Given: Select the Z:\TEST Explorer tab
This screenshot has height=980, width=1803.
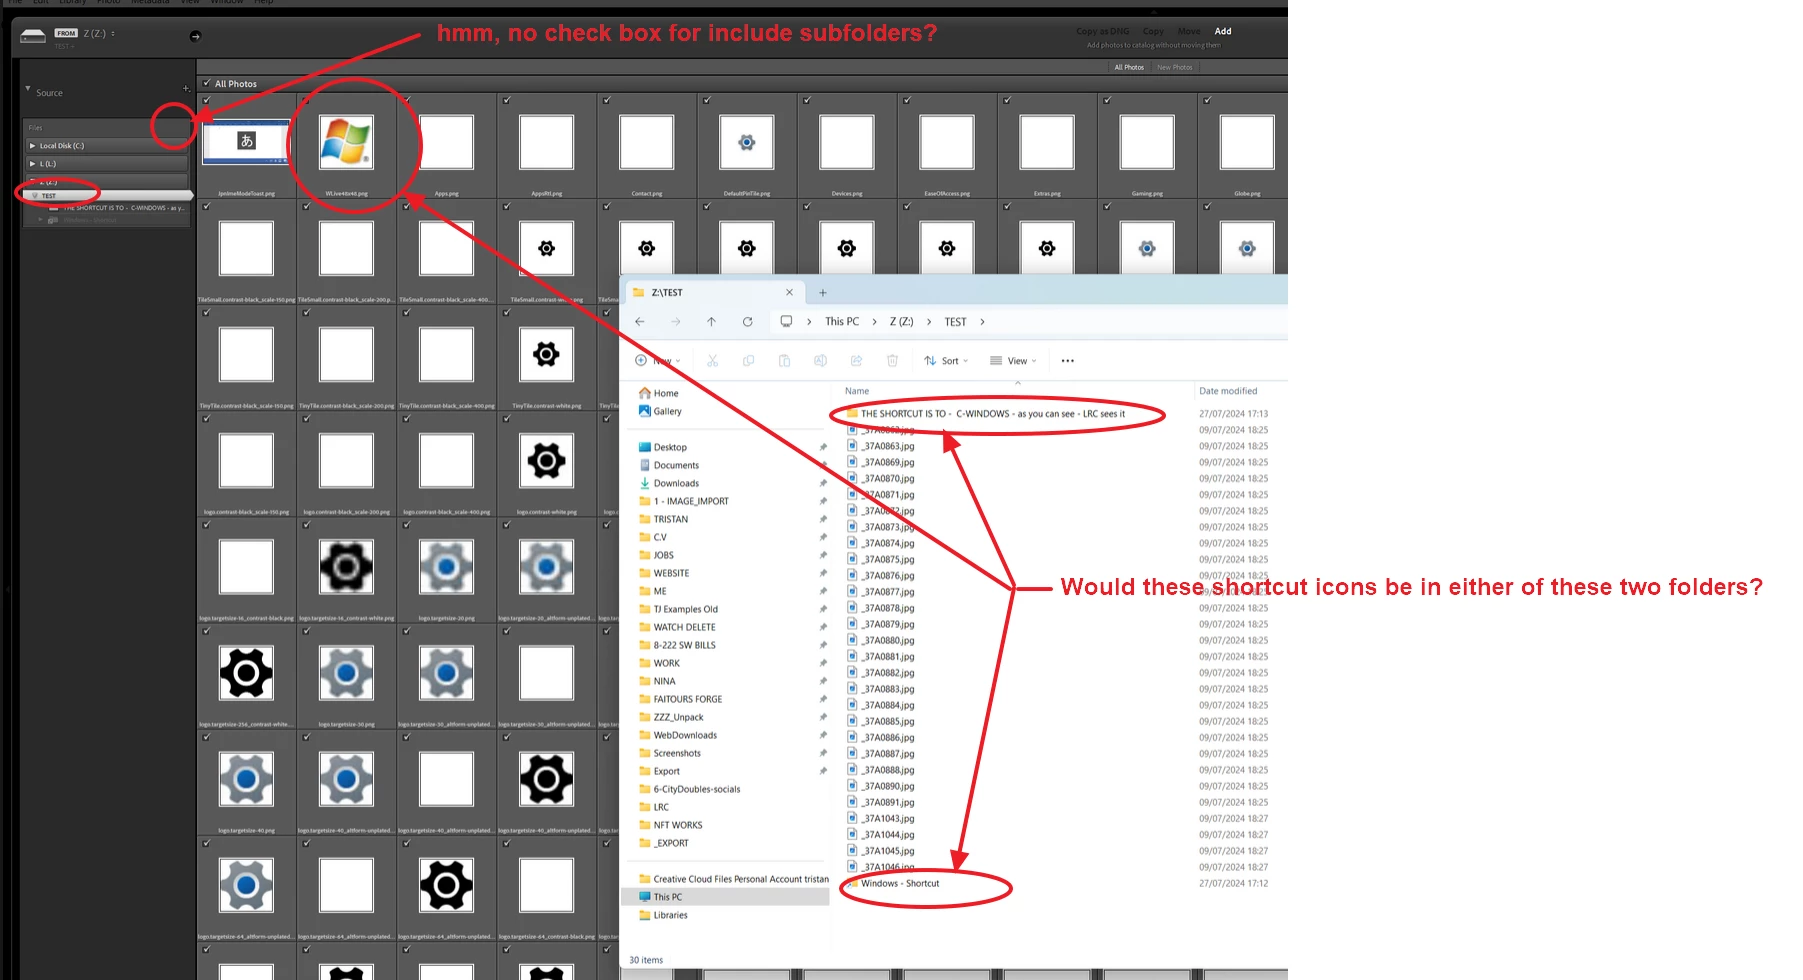Looking at the screenshot, I should [713, 293].
